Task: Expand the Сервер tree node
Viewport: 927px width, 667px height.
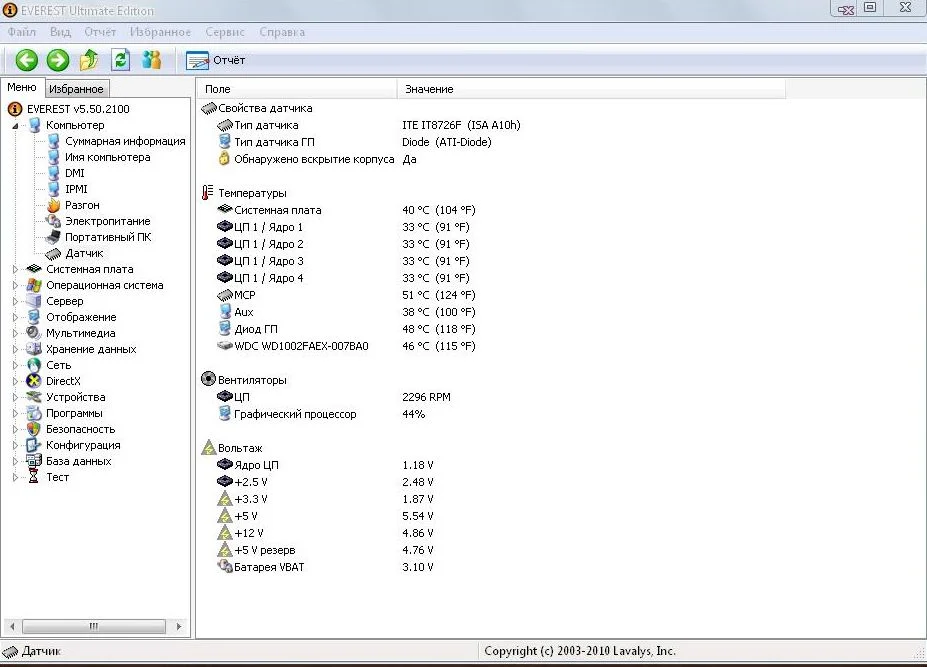Action: tap(15, 301)
